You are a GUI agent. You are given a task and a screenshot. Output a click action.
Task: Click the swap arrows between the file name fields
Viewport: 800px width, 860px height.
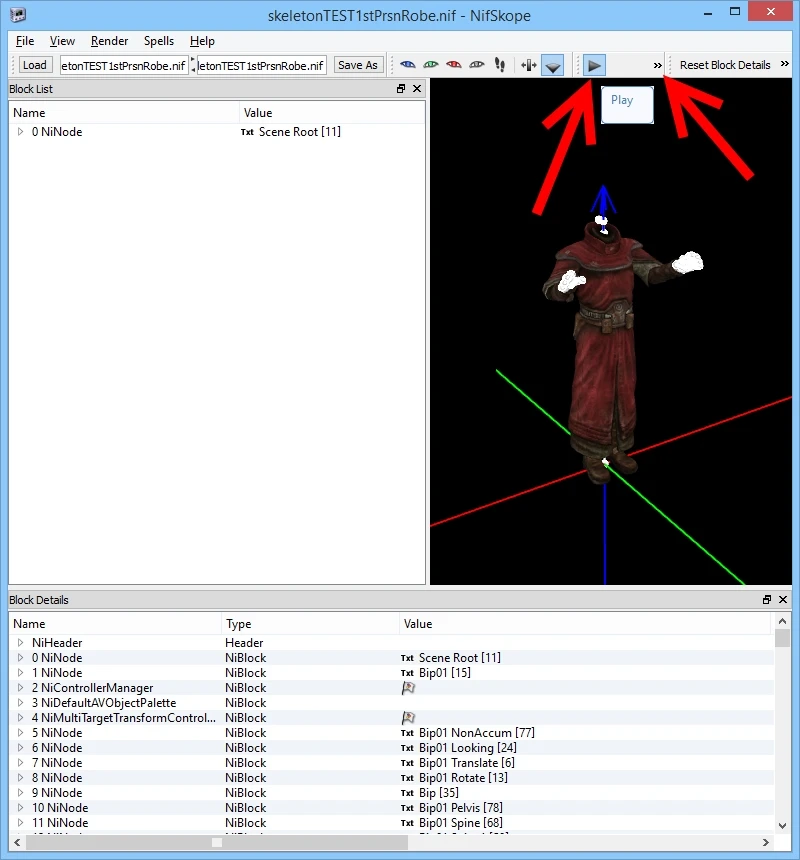[193, 65]
